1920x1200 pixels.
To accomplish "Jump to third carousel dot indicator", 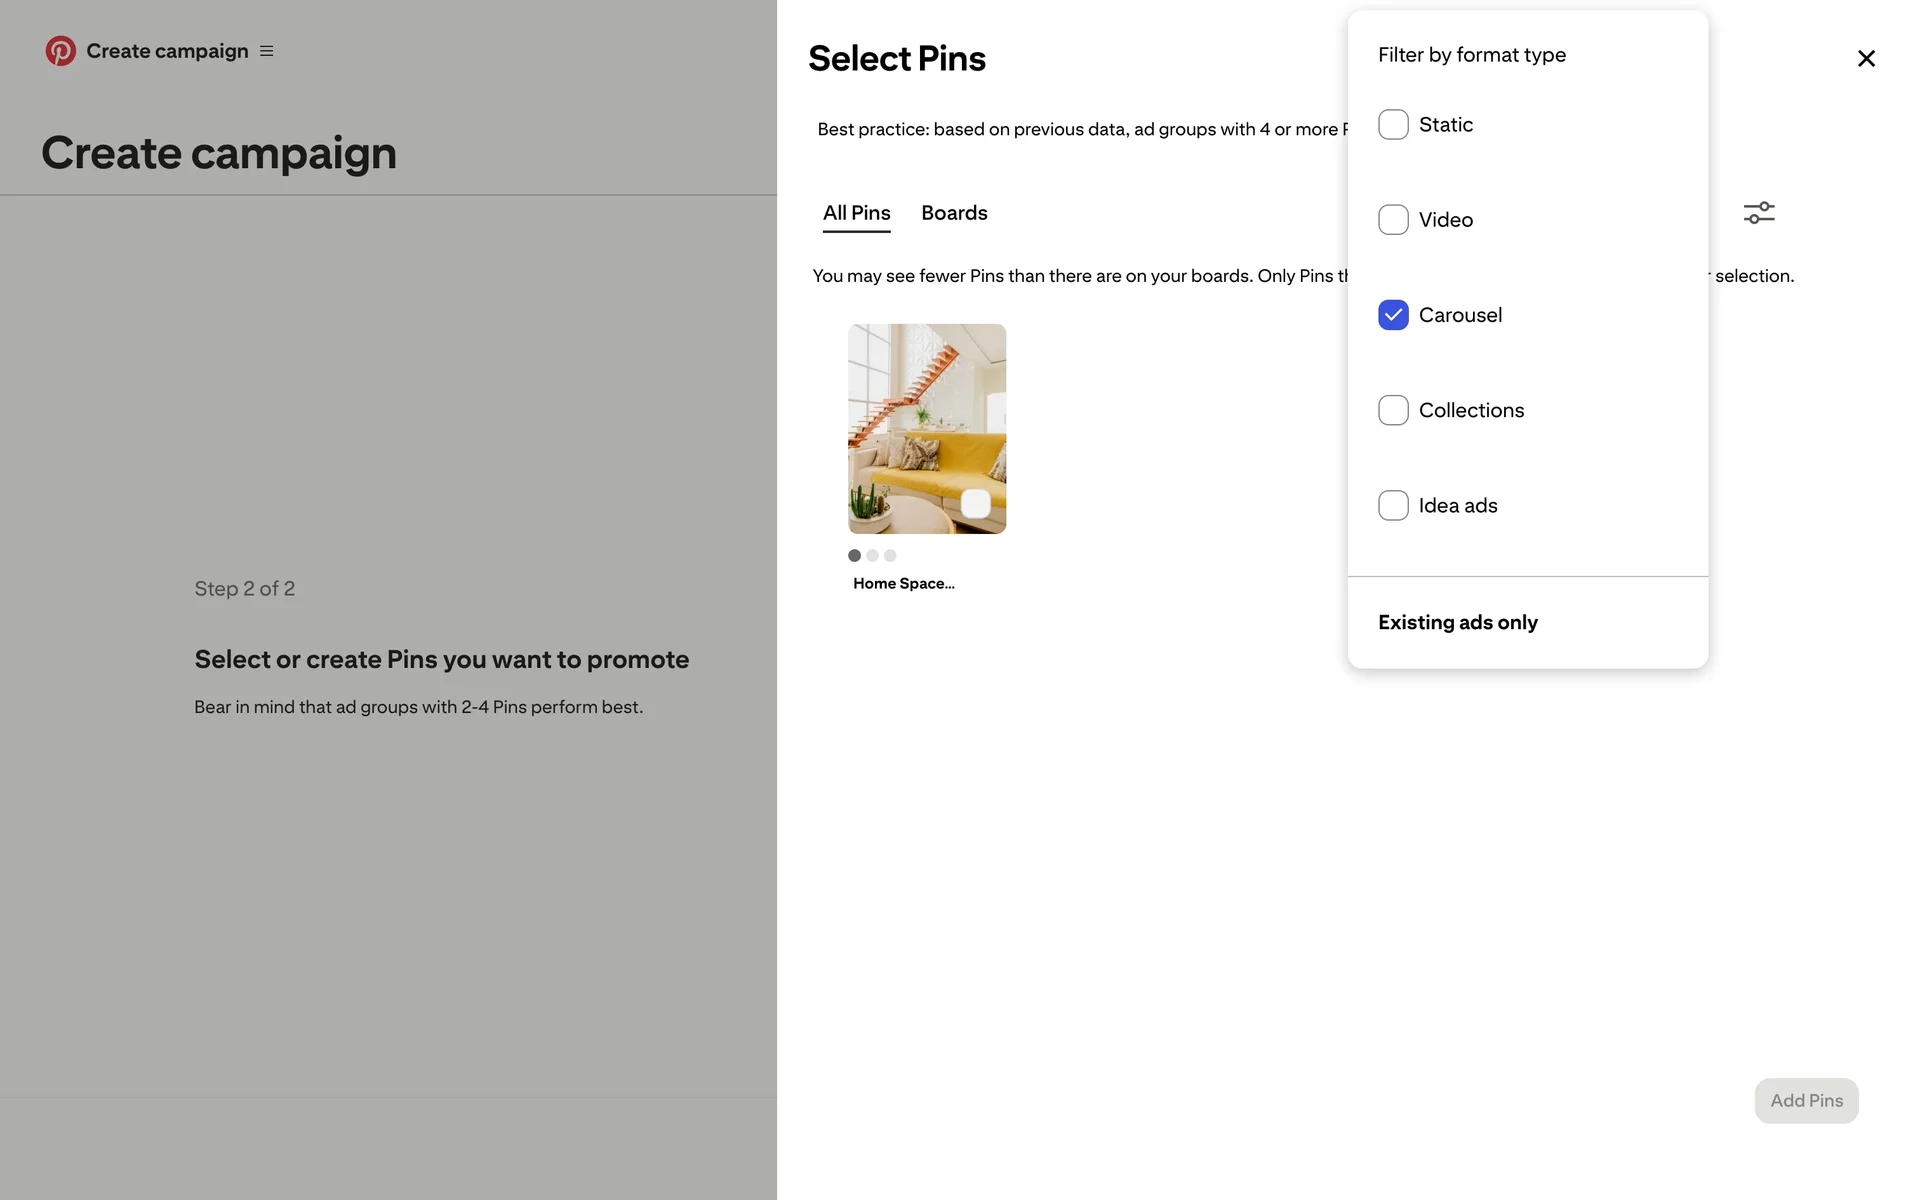I will [890, 556].
